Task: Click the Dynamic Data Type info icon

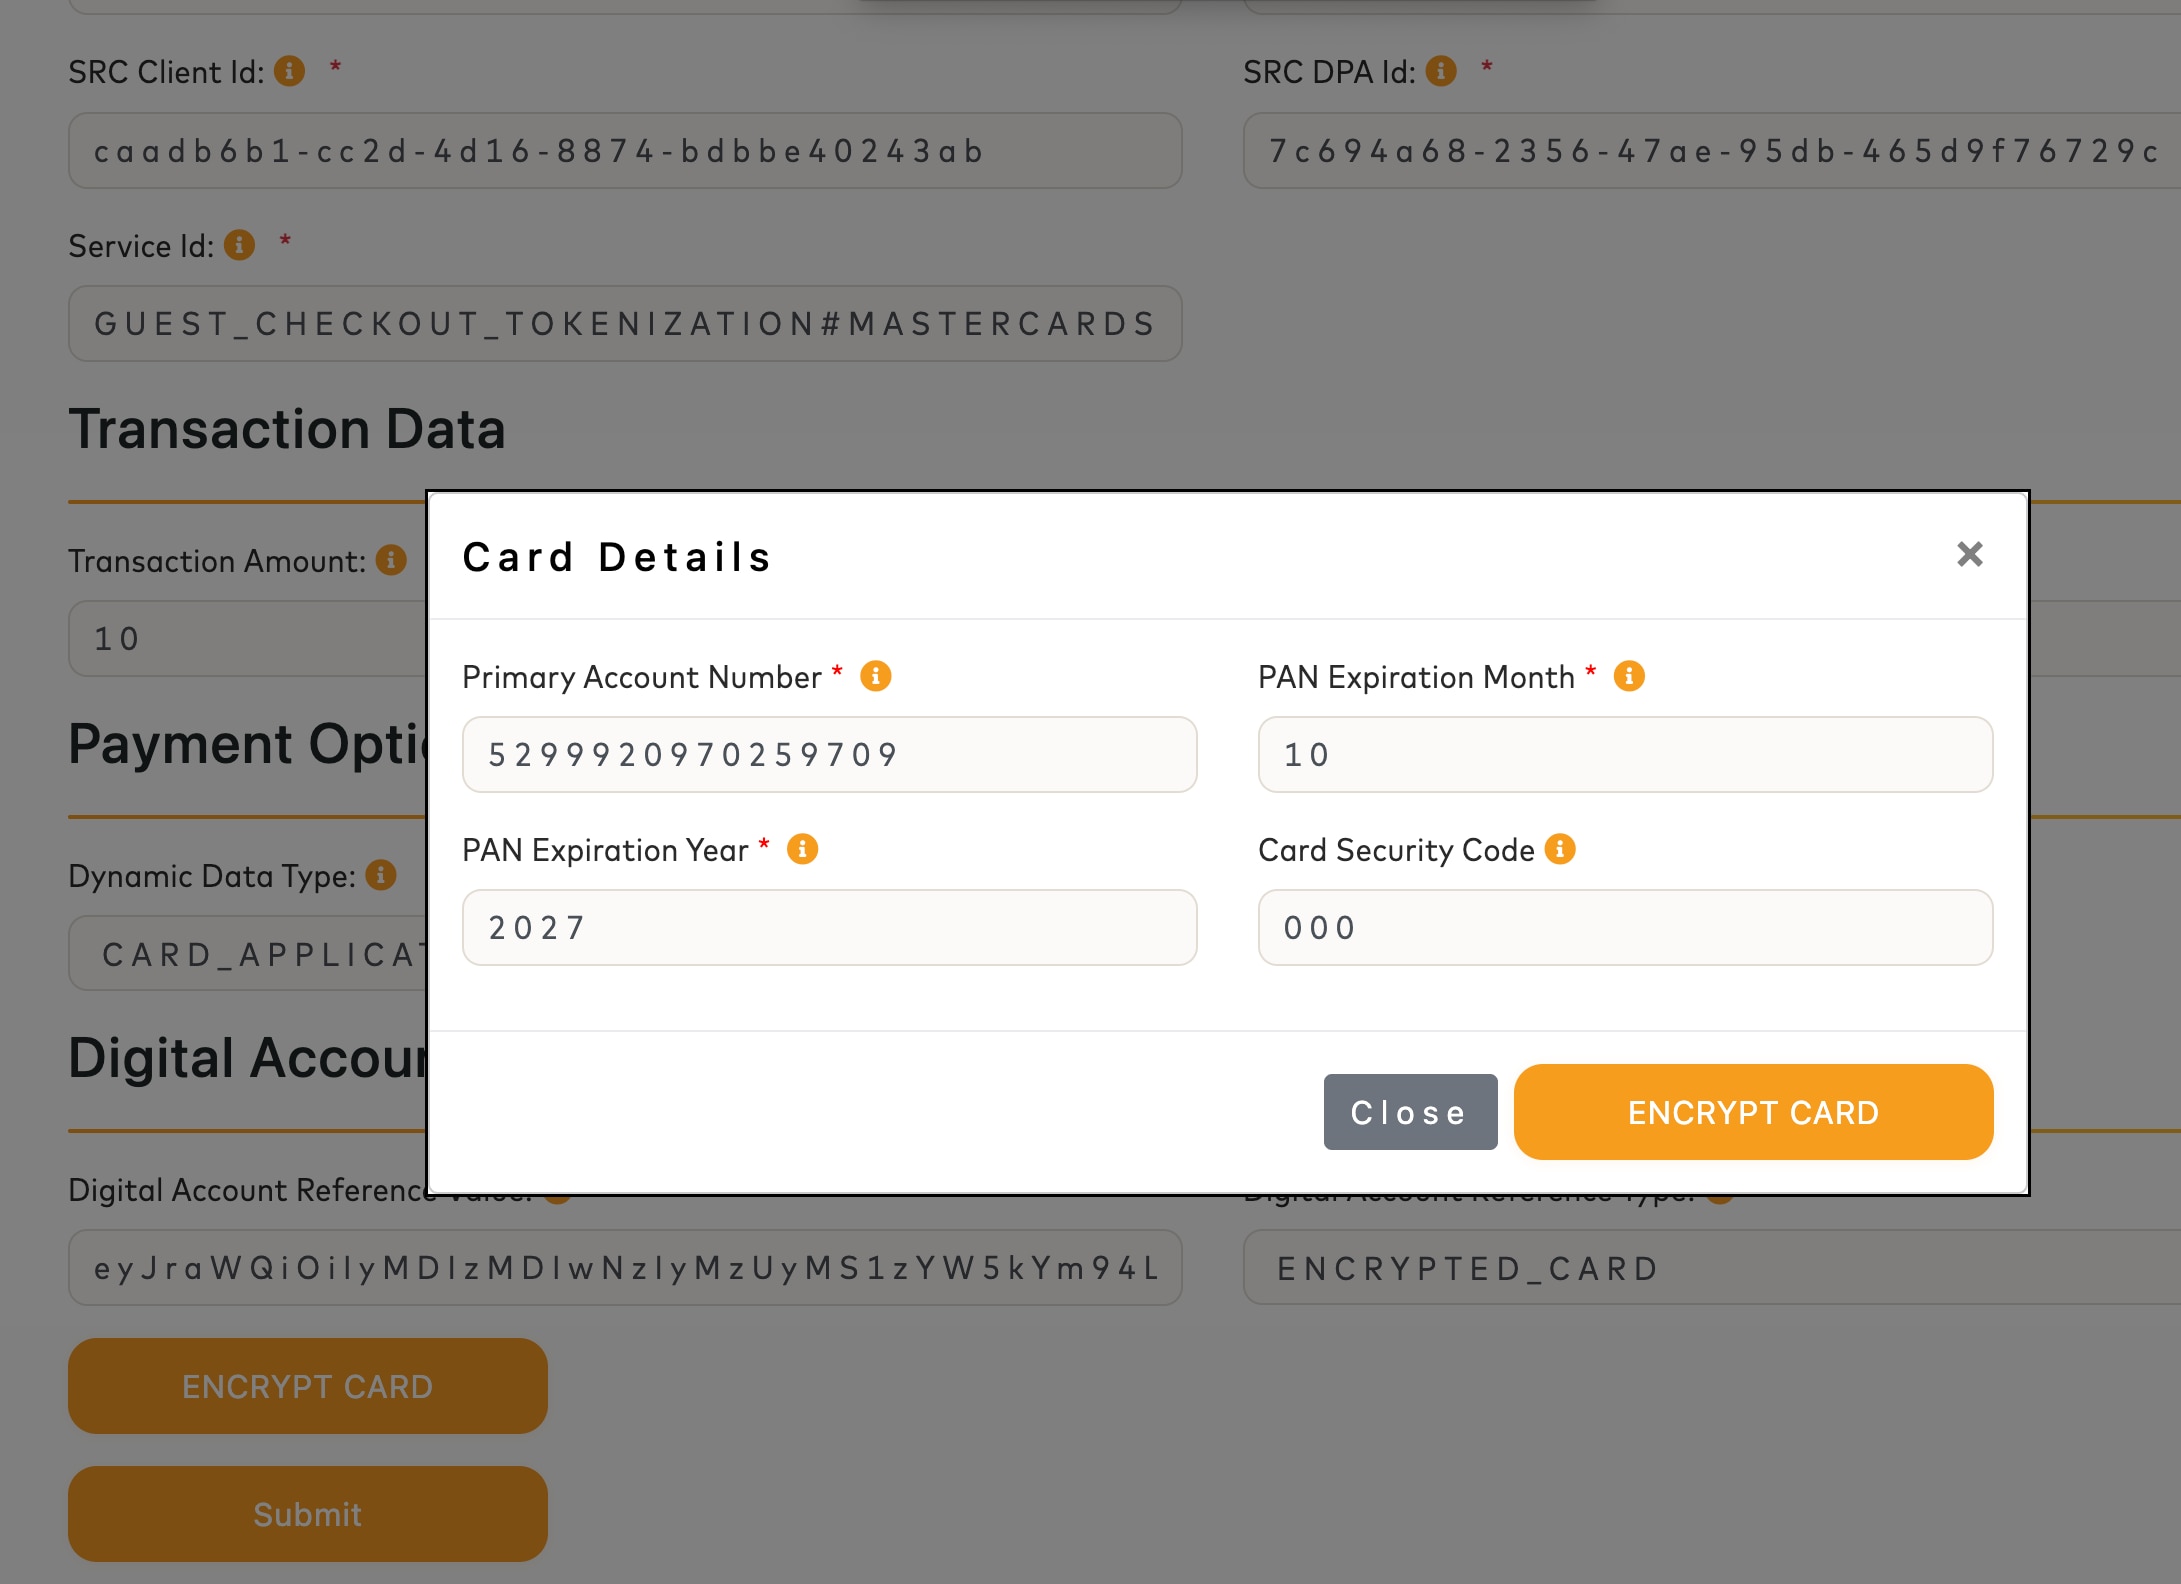Action: tap(381, 875)
